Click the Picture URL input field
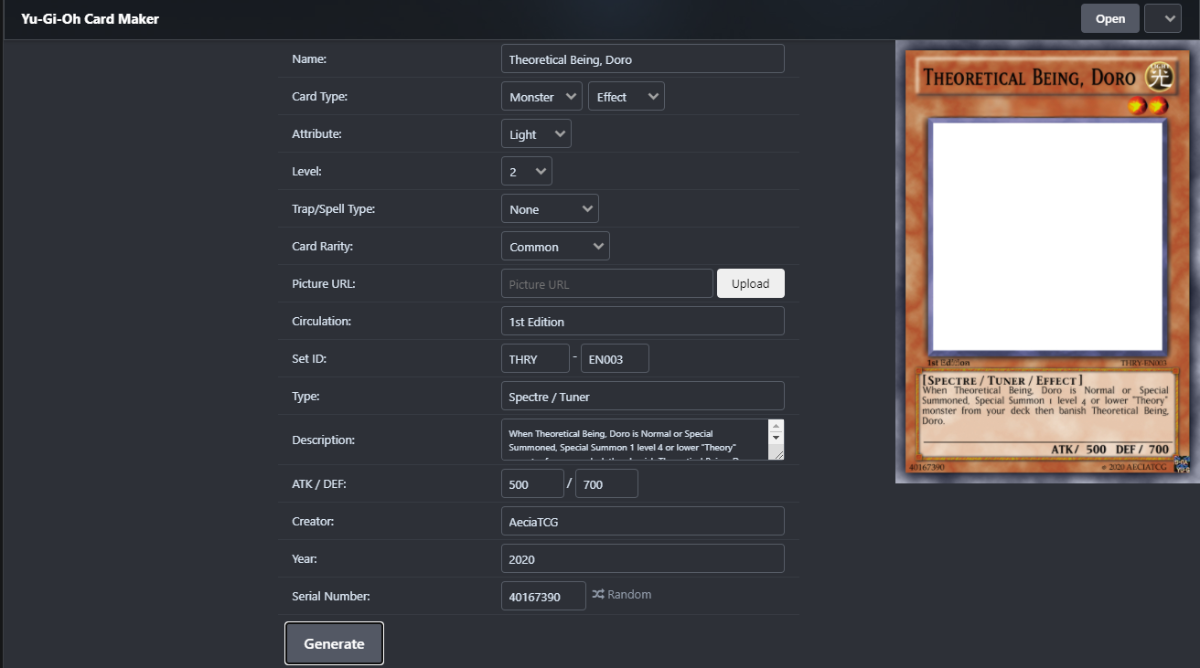 point(607,284)
